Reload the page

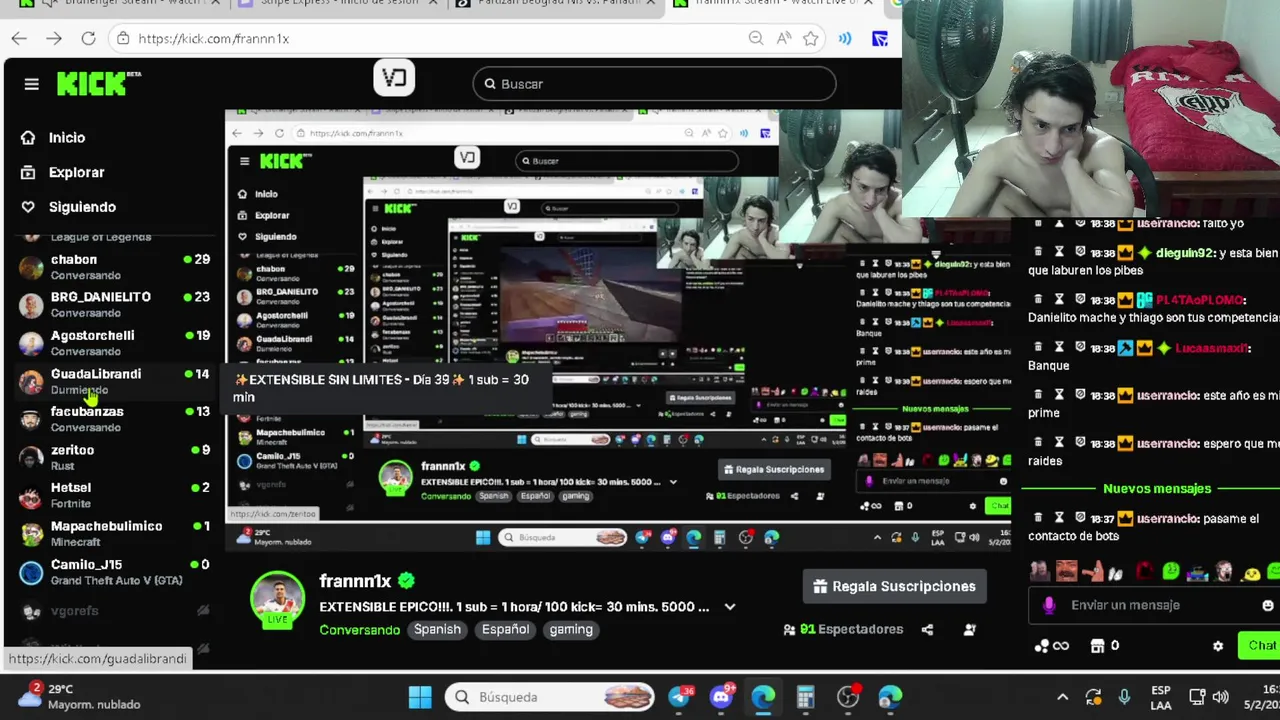click(88, 38)
